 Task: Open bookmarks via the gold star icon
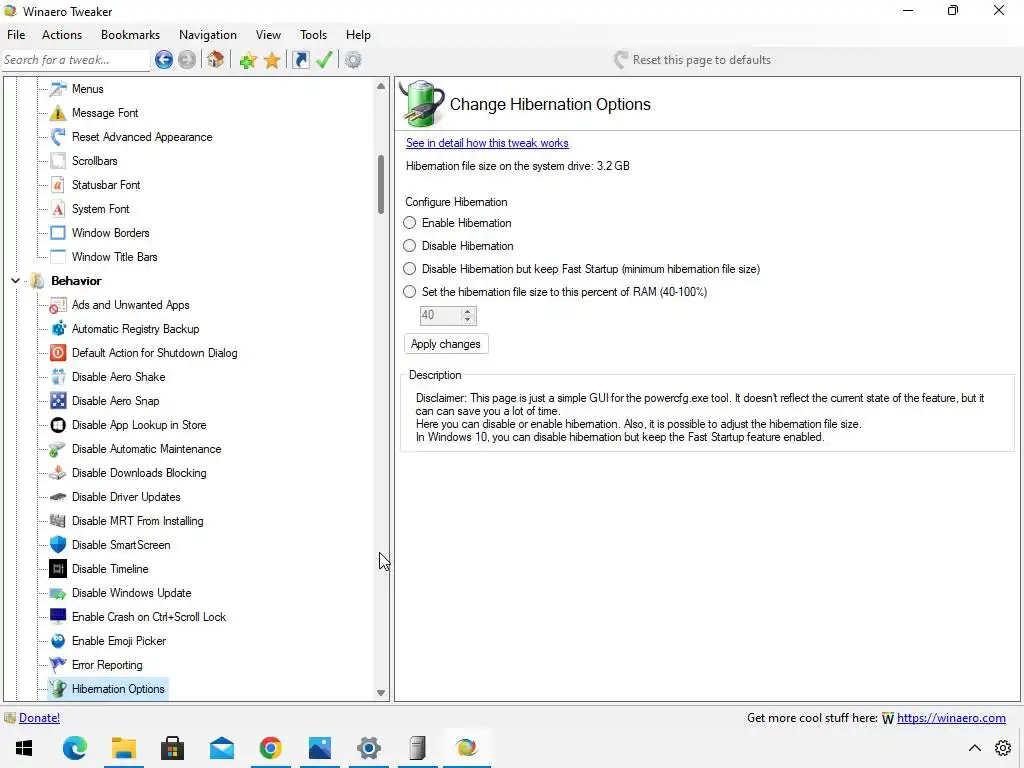point(272,61)
